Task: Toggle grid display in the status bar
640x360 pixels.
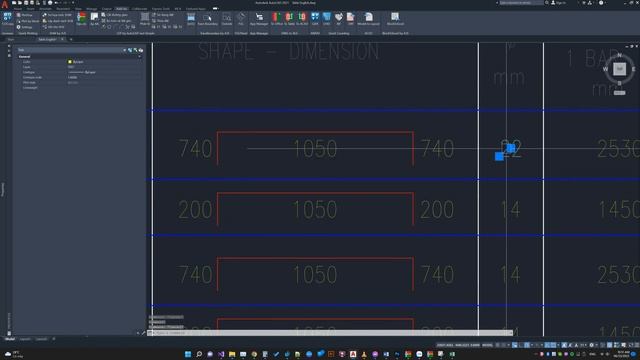Action: (x=498, y=345)
